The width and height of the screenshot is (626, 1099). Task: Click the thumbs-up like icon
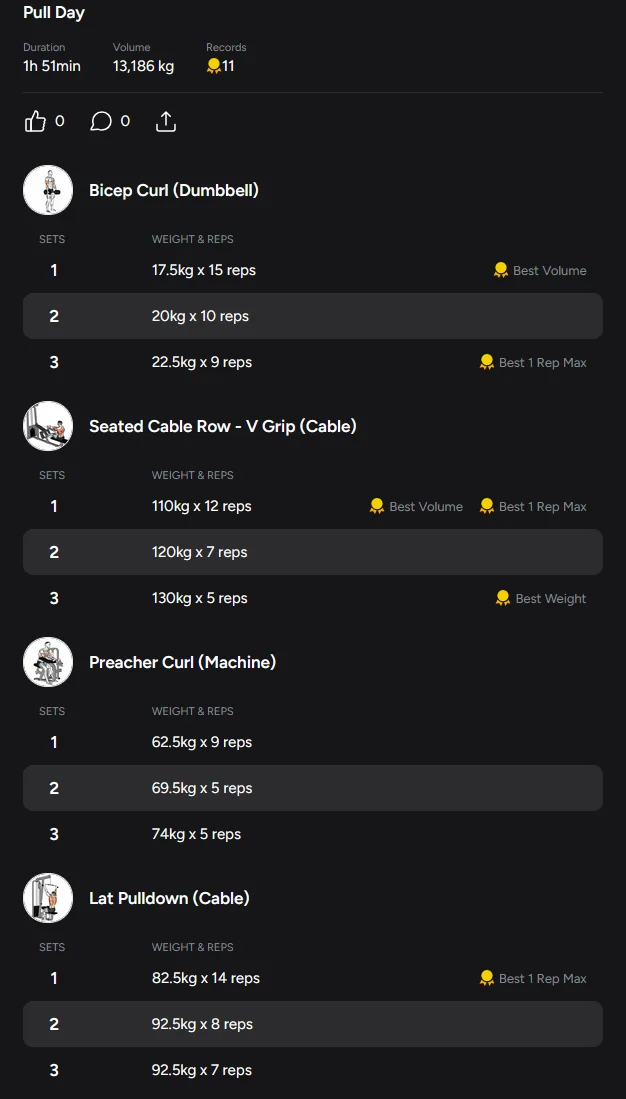(x=36, y=122)
